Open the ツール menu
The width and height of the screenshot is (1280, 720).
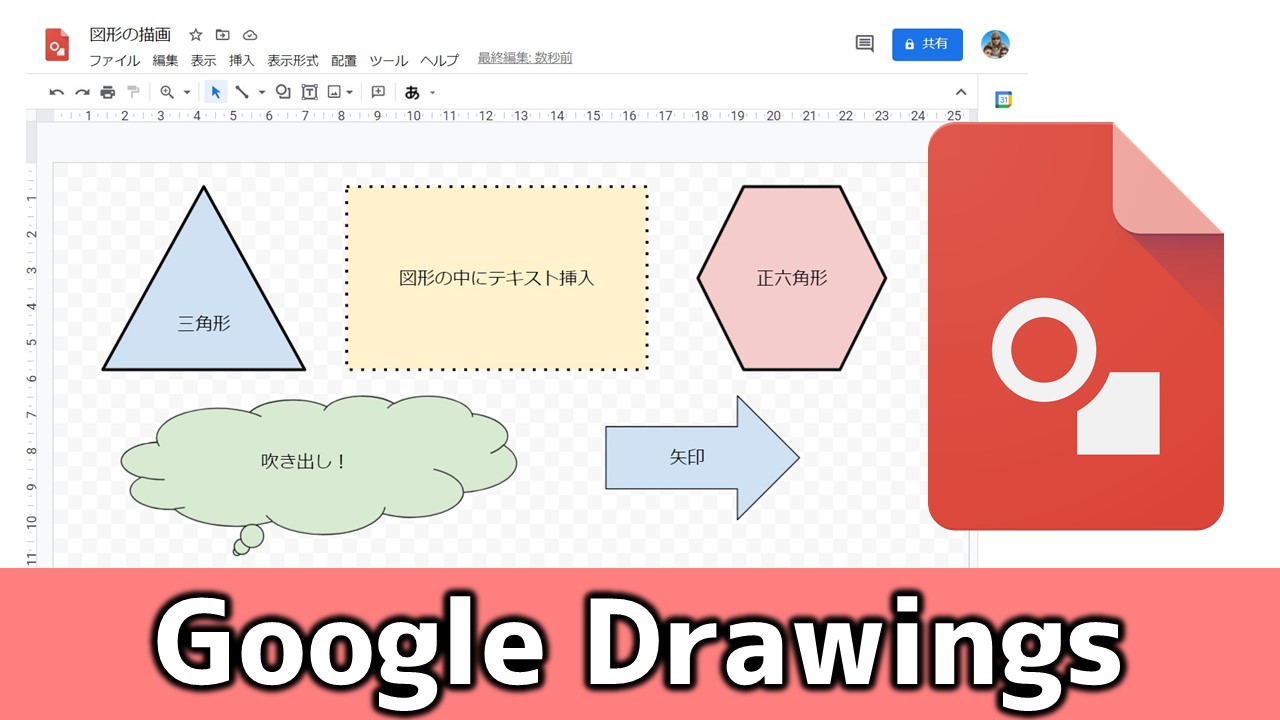point(388,60)
